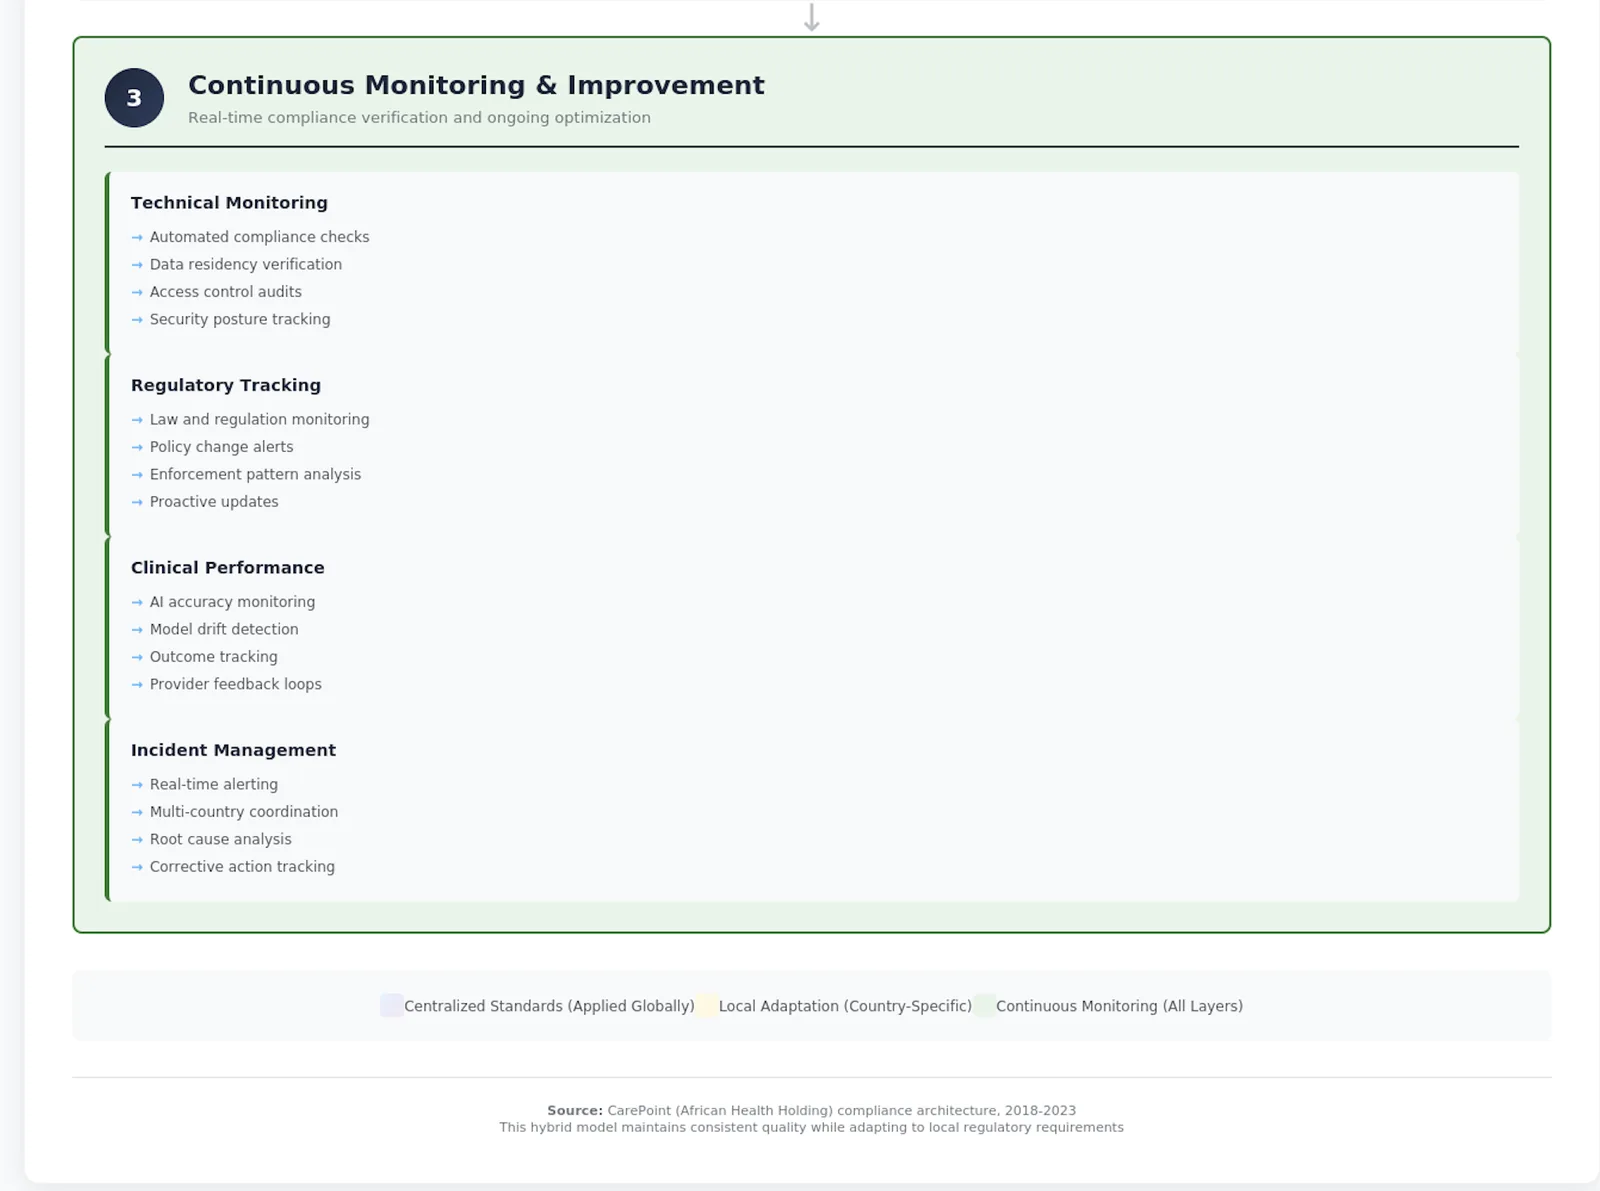This screenshot has height=1191, width=1600.
Task: Click the Corrective action tracking item
Action: click(242, 867)
